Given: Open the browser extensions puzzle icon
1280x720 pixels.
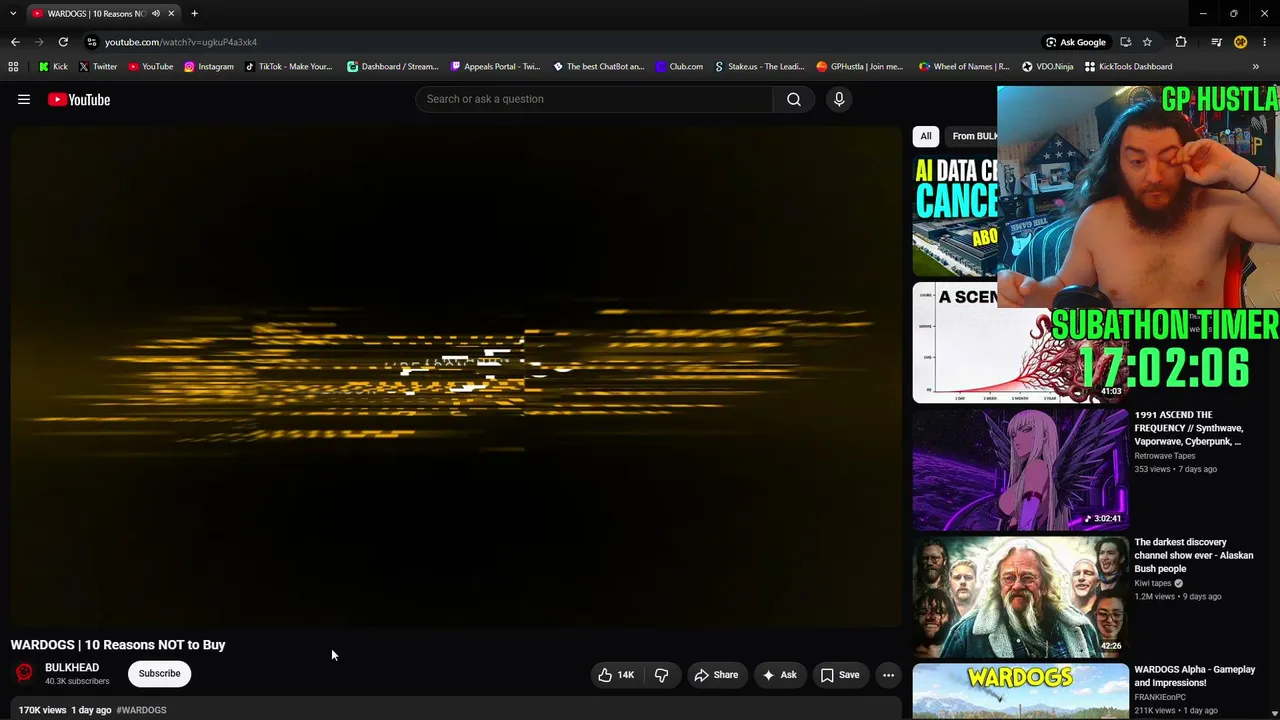Looking at the screenshot, I should (1181, 42).
